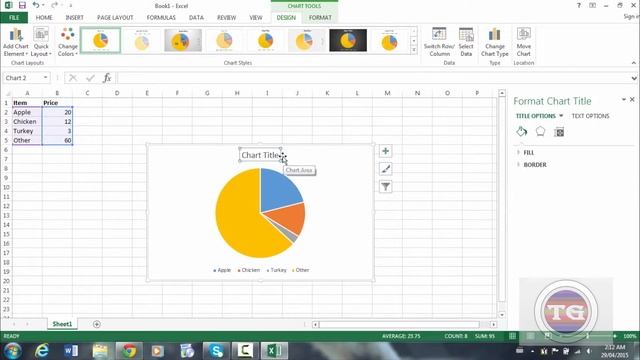Click the Undo arrow
Image resolution: width=640 pixels, height=360 pixels.
click(36, 6)
